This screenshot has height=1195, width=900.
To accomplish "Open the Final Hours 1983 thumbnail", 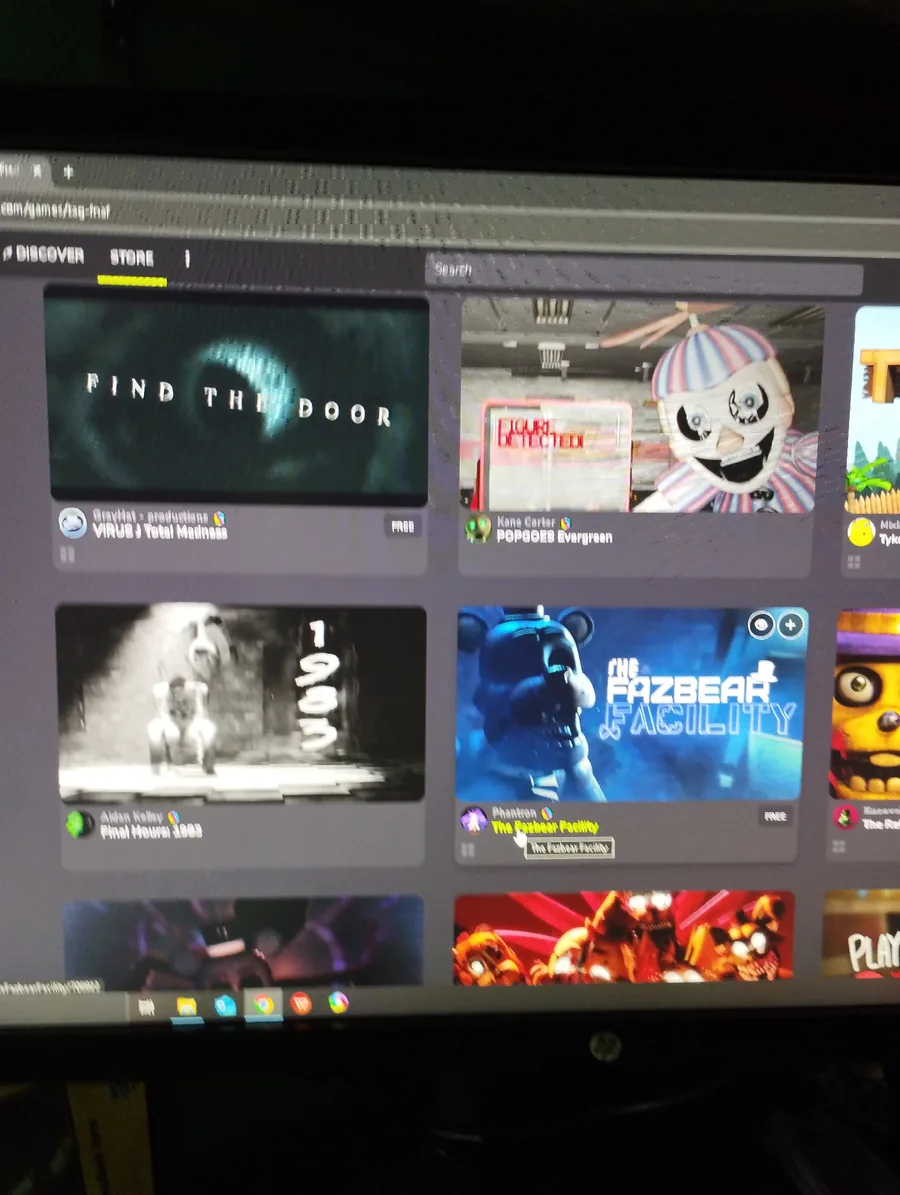I will point(241,703).
